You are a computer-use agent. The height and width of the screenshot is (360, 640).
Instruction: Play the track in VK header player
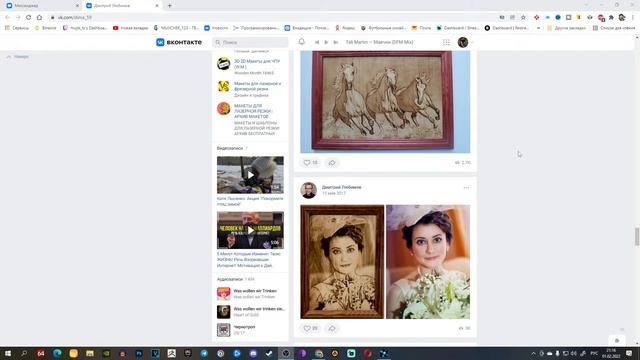click(x=326, y=42)
